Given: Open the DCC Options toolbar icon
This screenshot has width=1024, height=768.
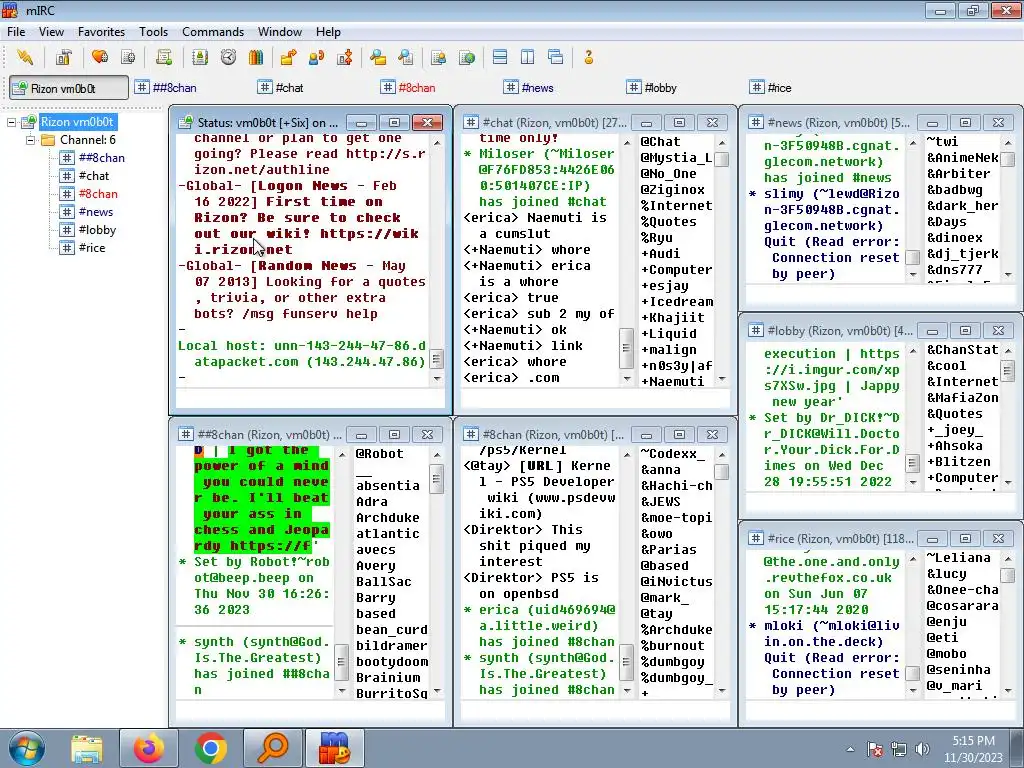Looking at the screenshot, I should (x=345, y=57).
